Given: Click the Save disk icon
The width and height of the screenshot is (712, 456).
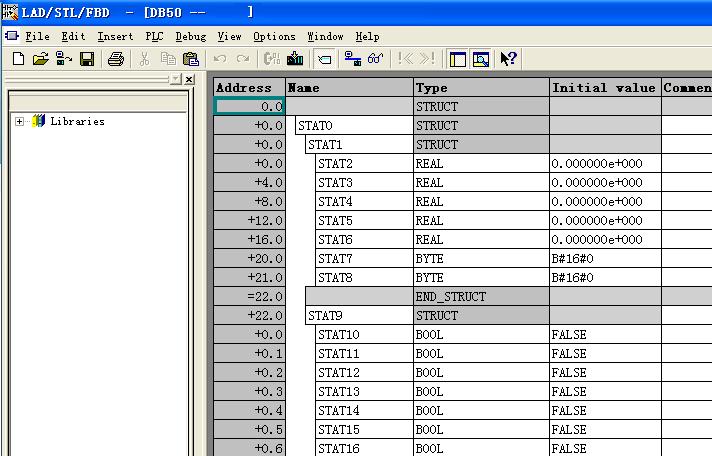Looking at the screenshot, I should pos(87,59).
